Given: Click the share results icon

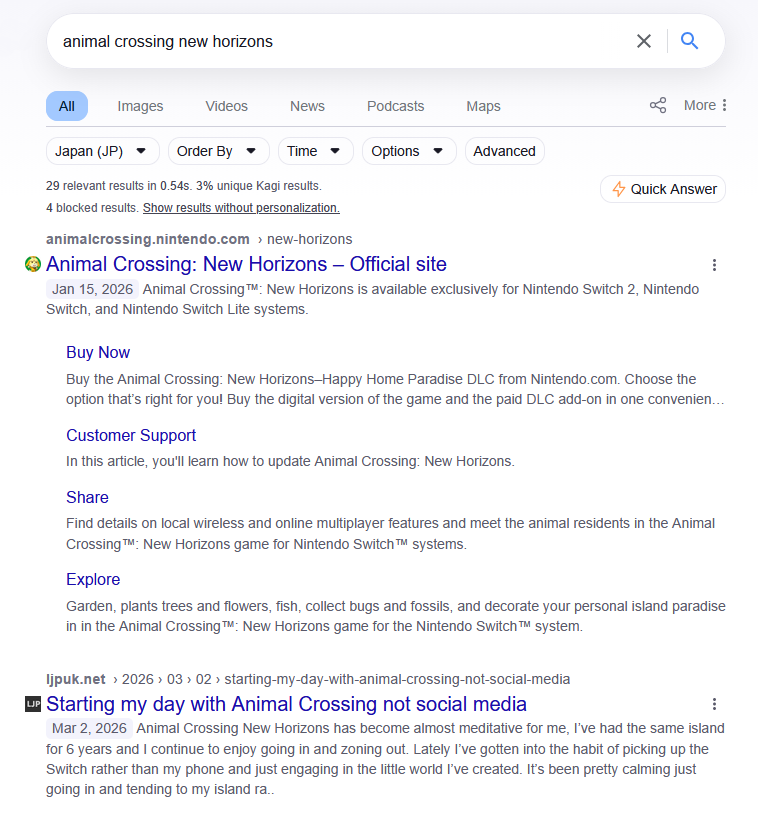Looking at the screenshot, I should (658, 105).
